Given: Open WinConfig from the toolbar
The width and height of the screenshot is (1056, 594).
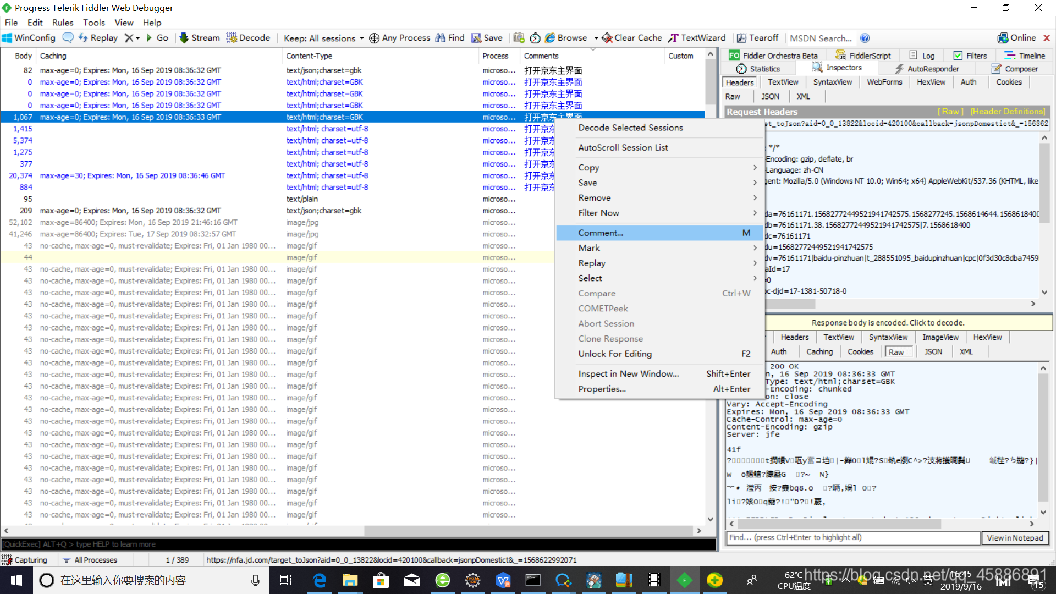Looking at the screenshot, I should coord(28,38).
